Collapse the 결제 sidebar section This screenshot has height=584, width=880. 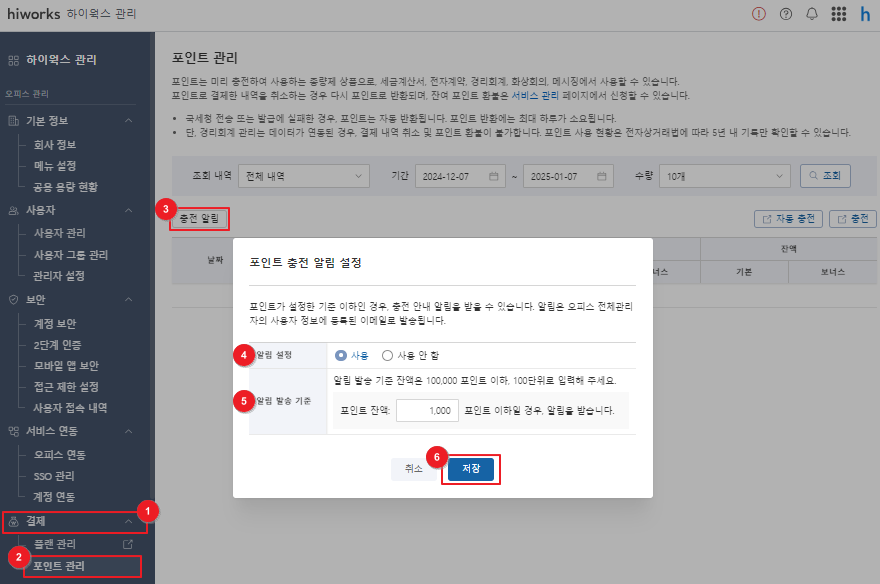click(128, 521)
